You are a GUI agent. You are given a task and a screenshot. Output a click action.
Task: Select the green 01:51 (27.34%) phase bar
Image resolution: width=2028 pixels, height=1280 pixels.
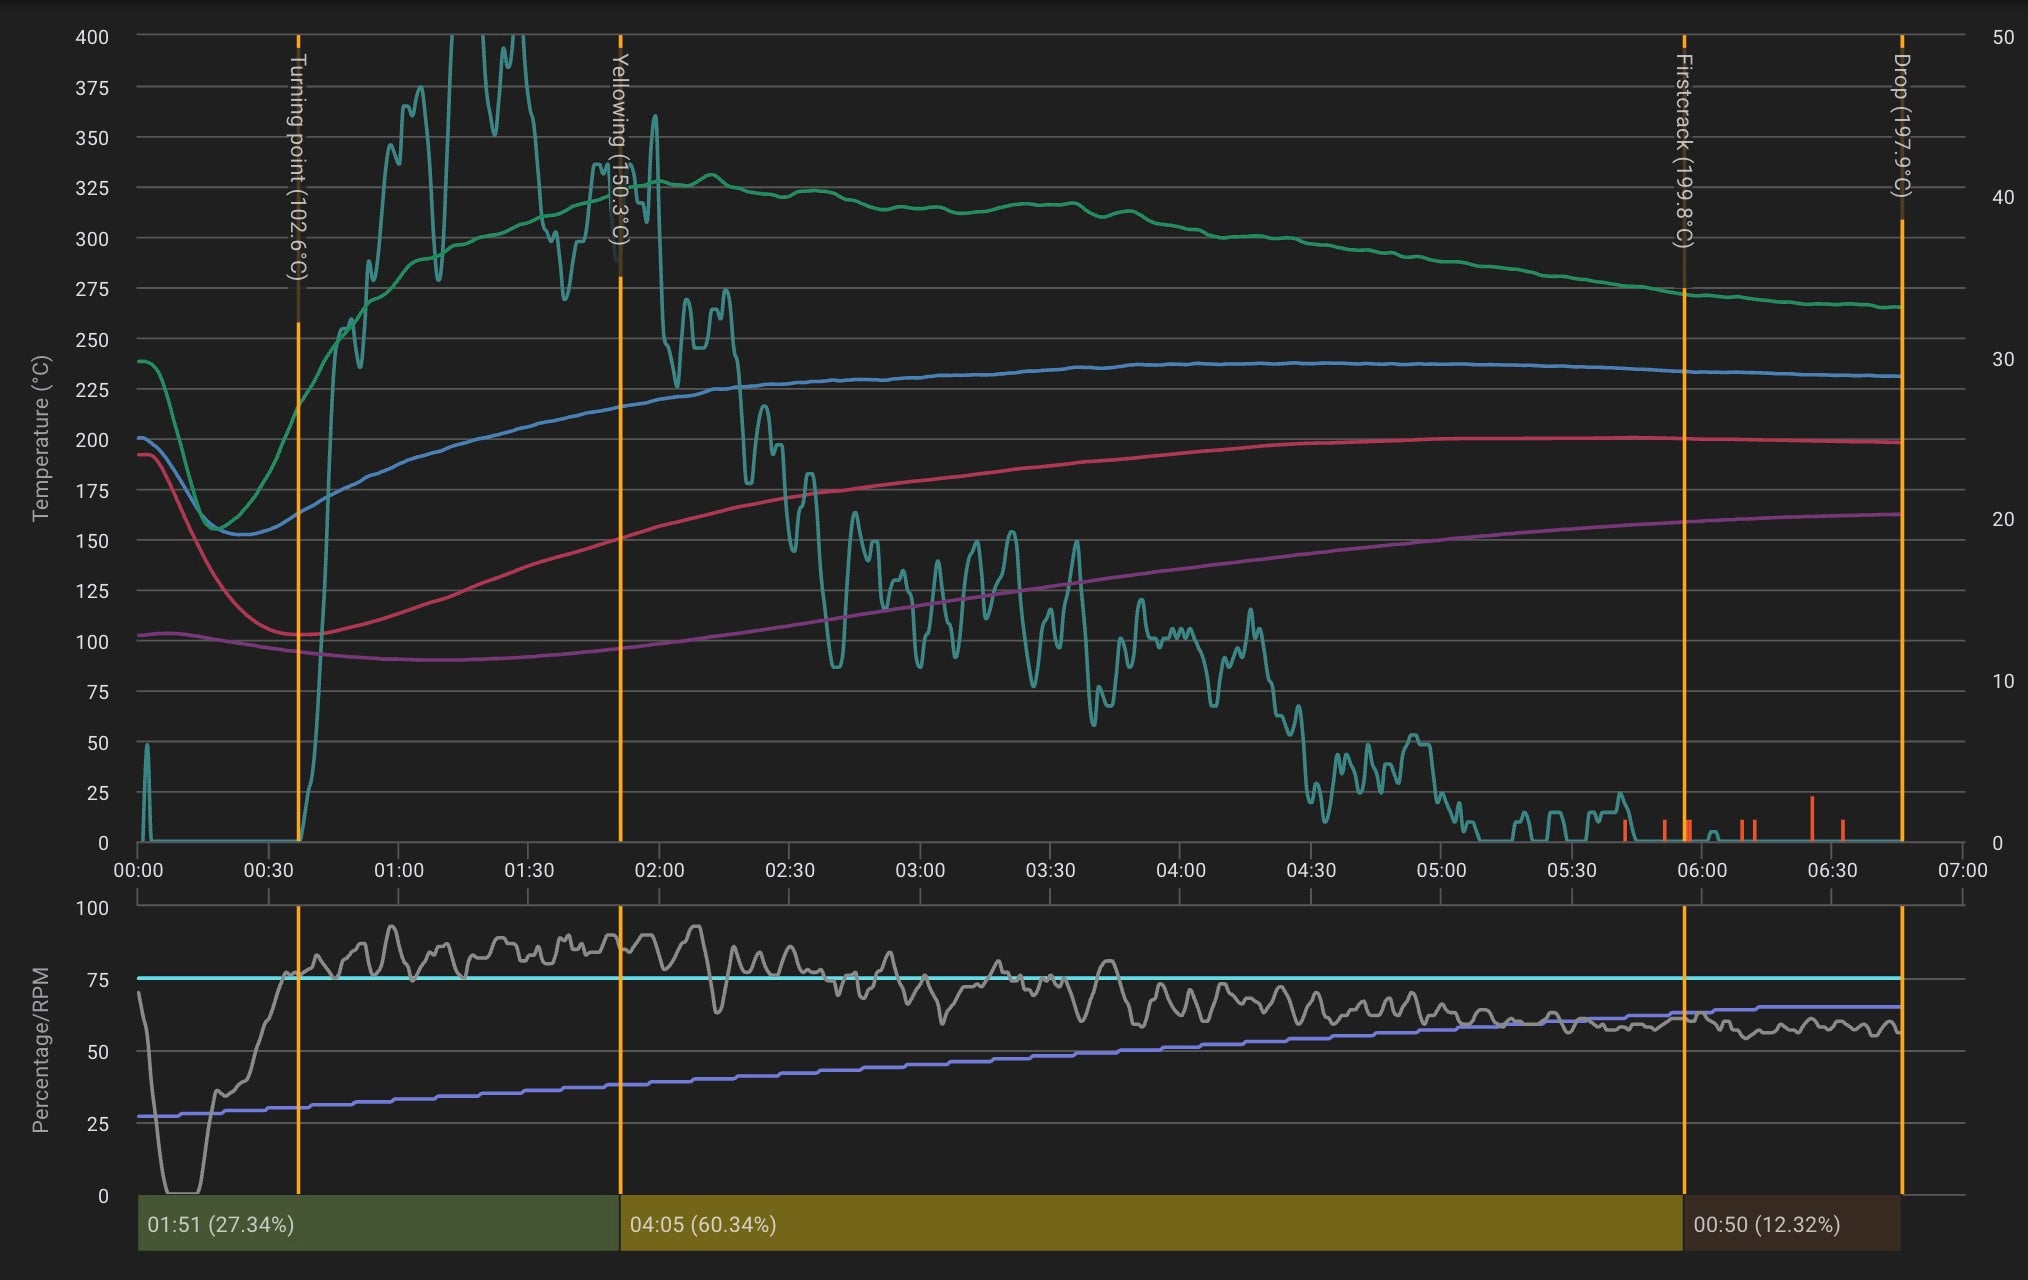click(378, 1224)
